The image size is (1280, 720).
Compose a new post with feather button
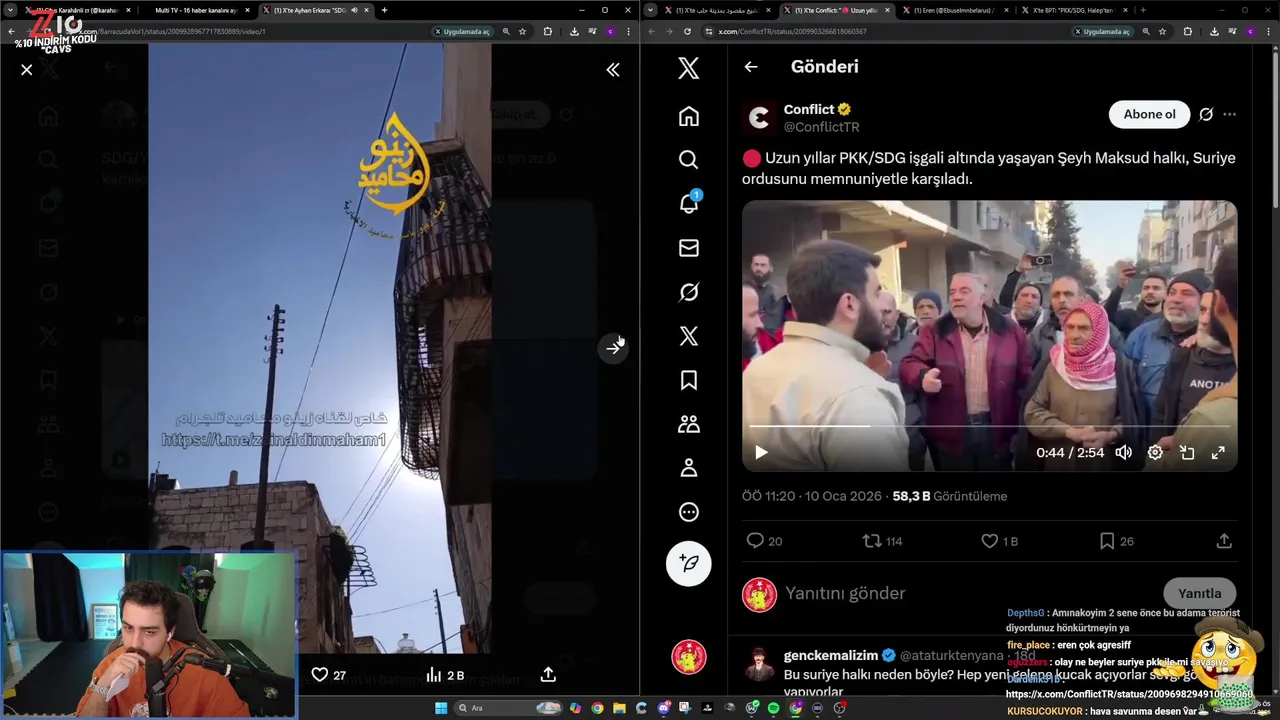click(x=689, y=564)
